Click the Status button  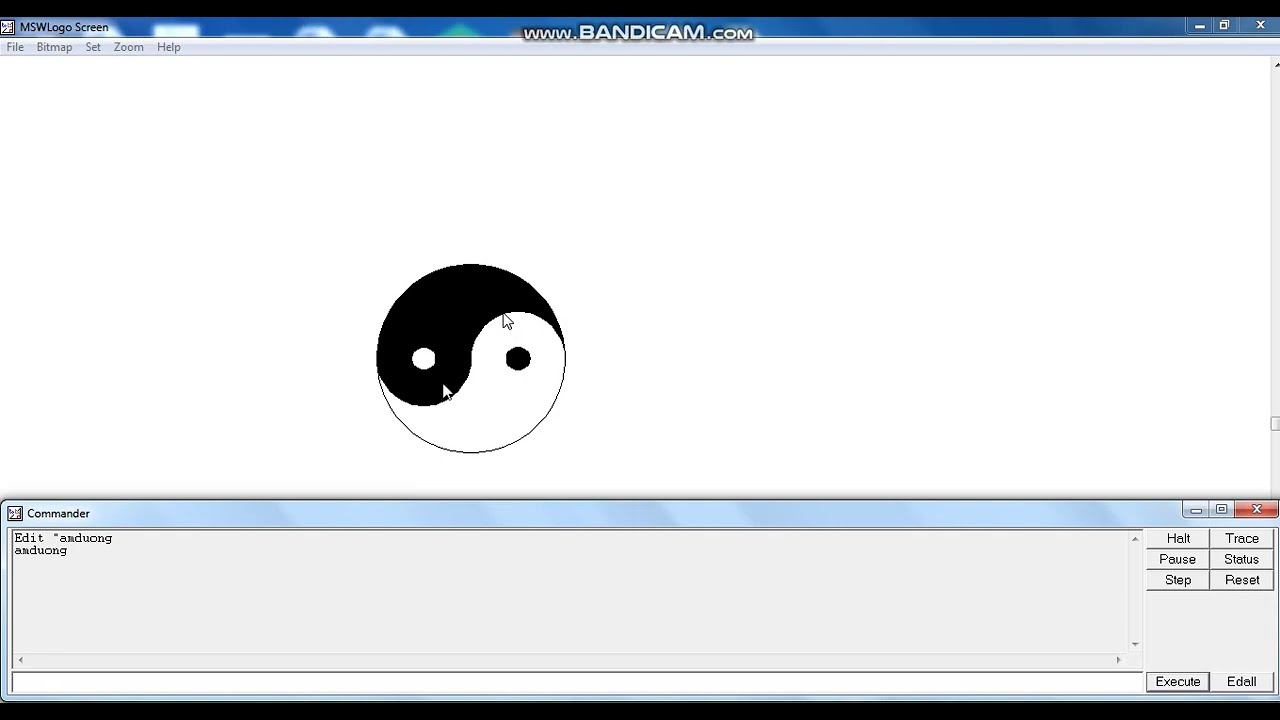pyautogui.click(x=1242, y=559)
